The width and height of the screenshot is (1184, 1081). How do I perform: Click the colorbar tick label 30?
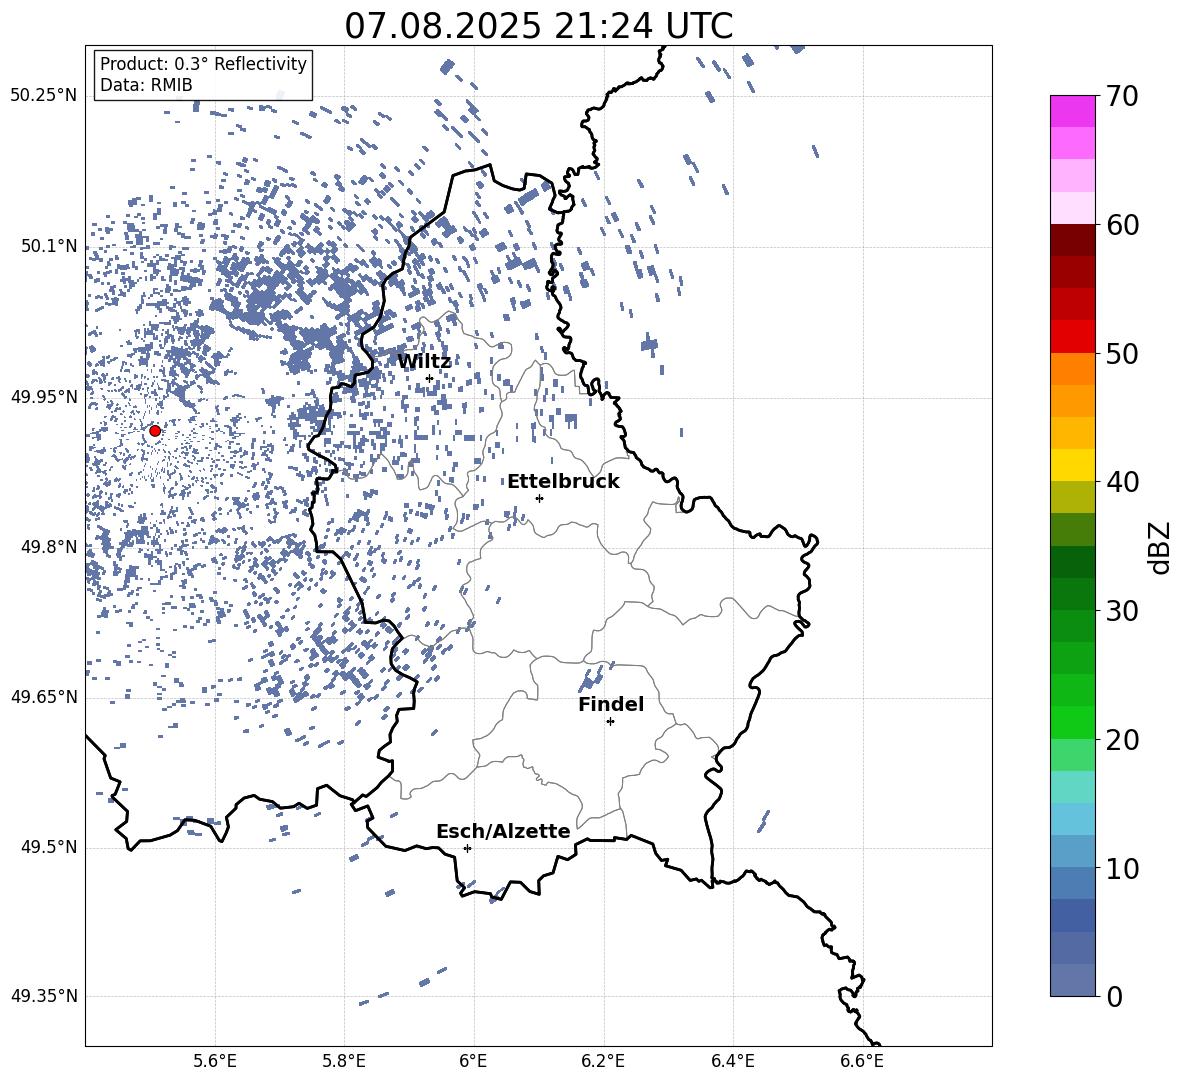1122,611
